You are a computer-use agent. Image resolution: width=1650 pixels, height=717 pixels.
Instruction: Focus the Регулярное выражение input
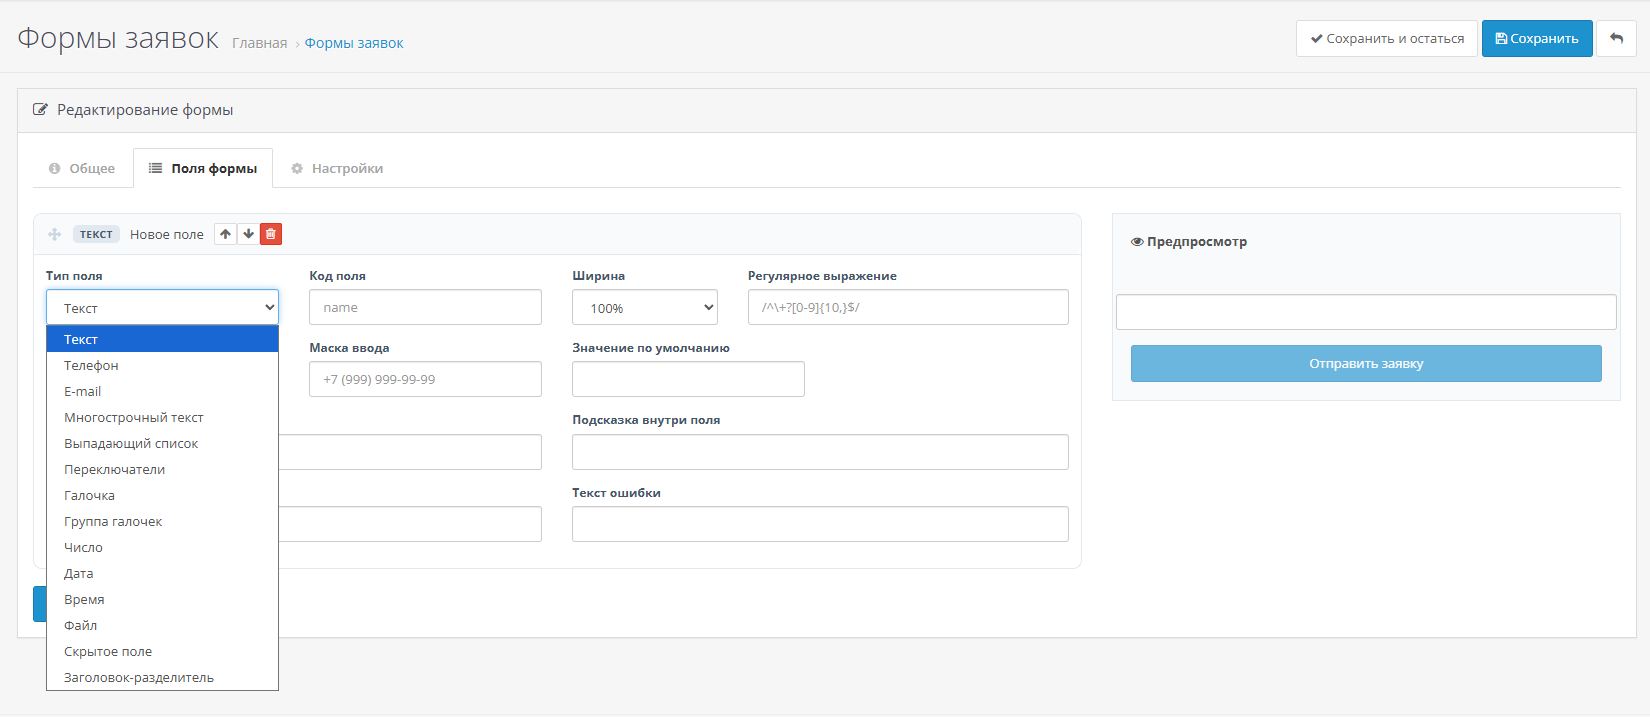(908, 307)
